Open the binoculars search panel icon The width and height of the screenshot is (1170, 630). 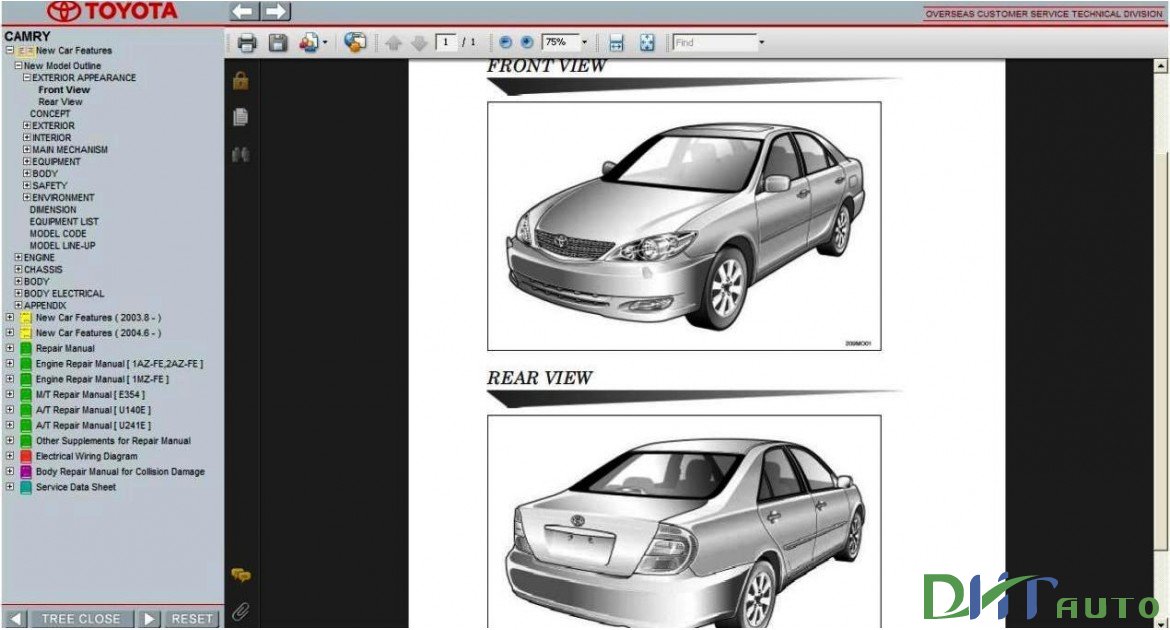coord(240,155)
